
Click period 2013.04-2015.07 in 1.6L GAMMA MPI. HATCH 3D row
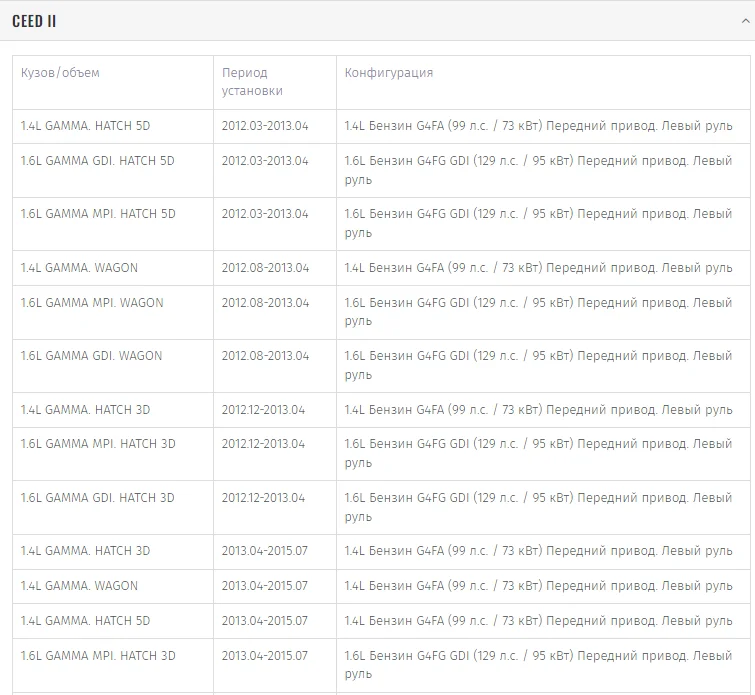(x=264, y=656)
